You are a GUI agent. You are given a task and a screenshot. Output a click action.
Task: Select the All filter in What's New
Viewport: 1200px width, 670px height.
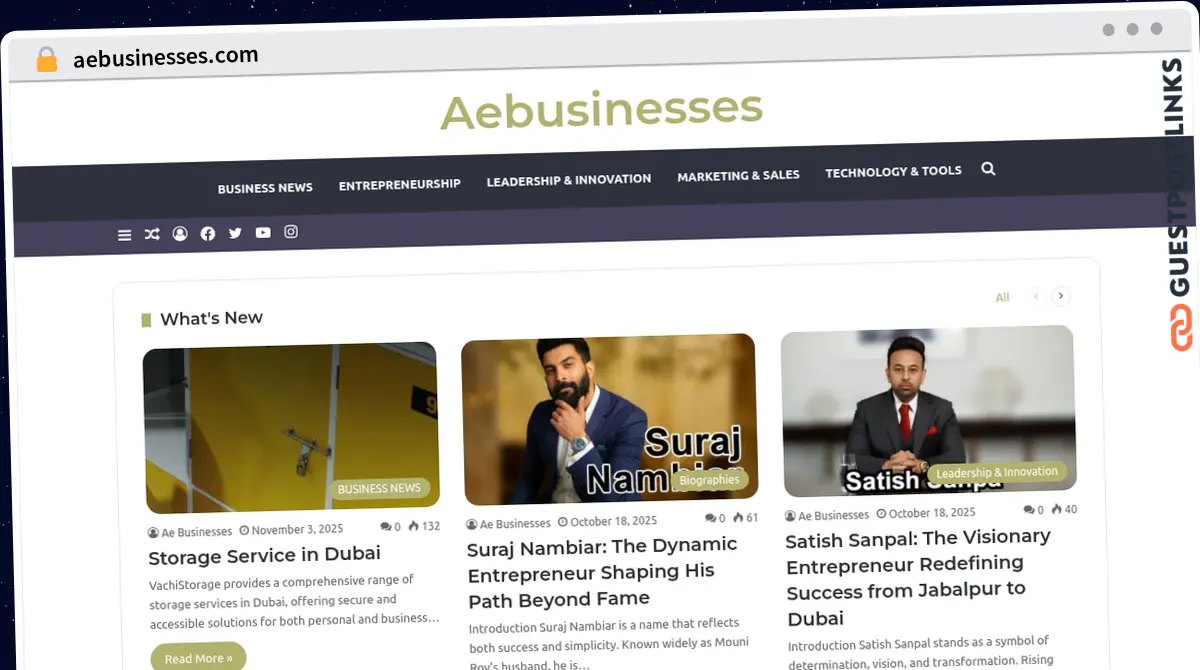click(1002, 297)
